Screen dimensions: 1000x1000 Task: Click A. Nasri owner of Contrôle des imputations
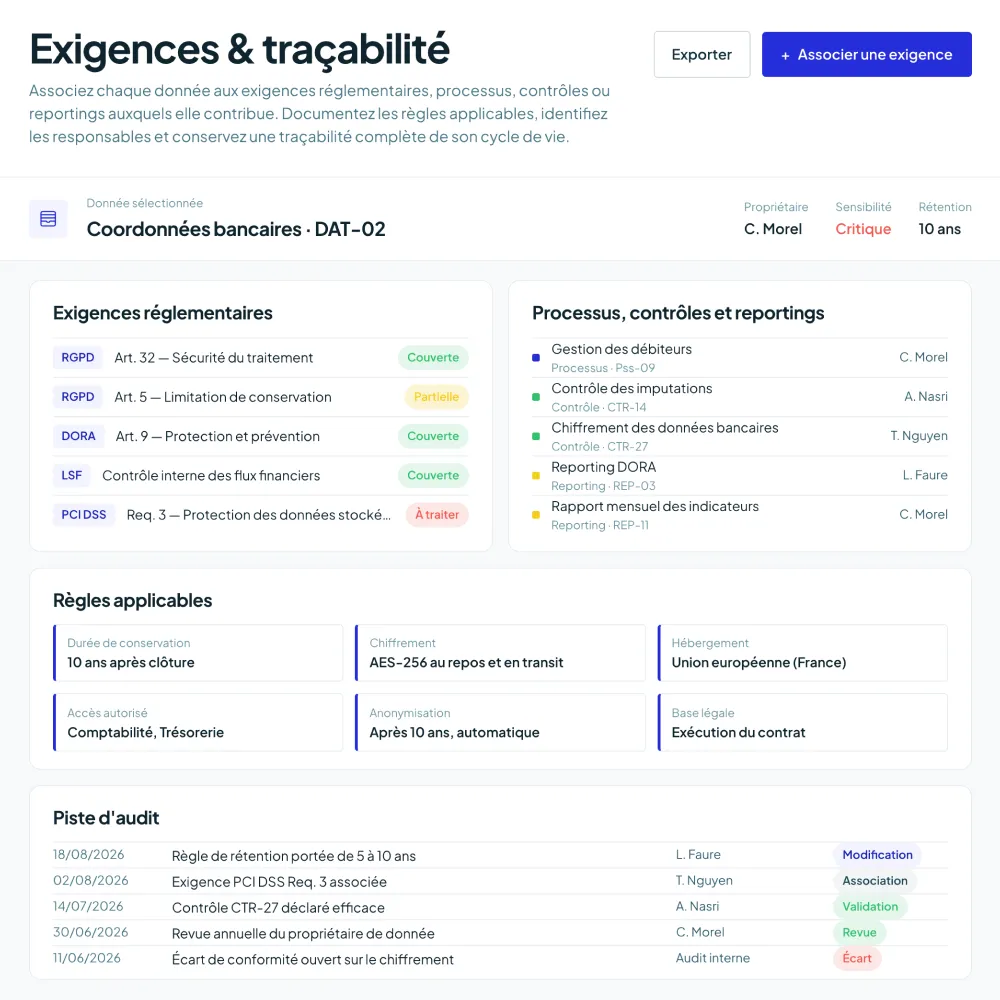click(x=925, y=397)
